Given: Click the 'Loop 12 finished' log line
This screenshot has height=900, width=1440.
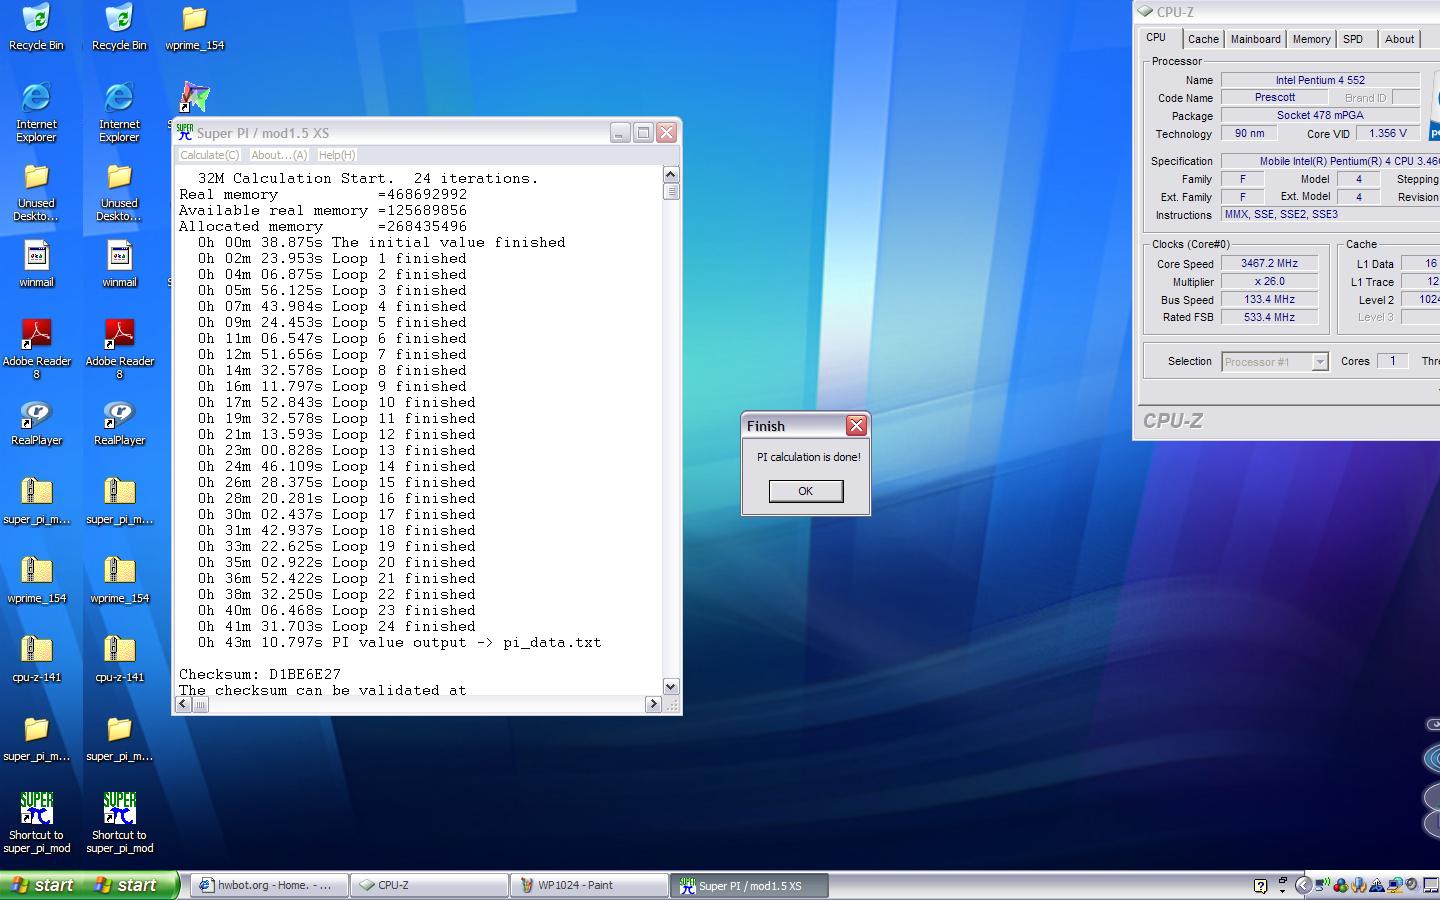Looking at the screenshot, I should click(337, 434).
